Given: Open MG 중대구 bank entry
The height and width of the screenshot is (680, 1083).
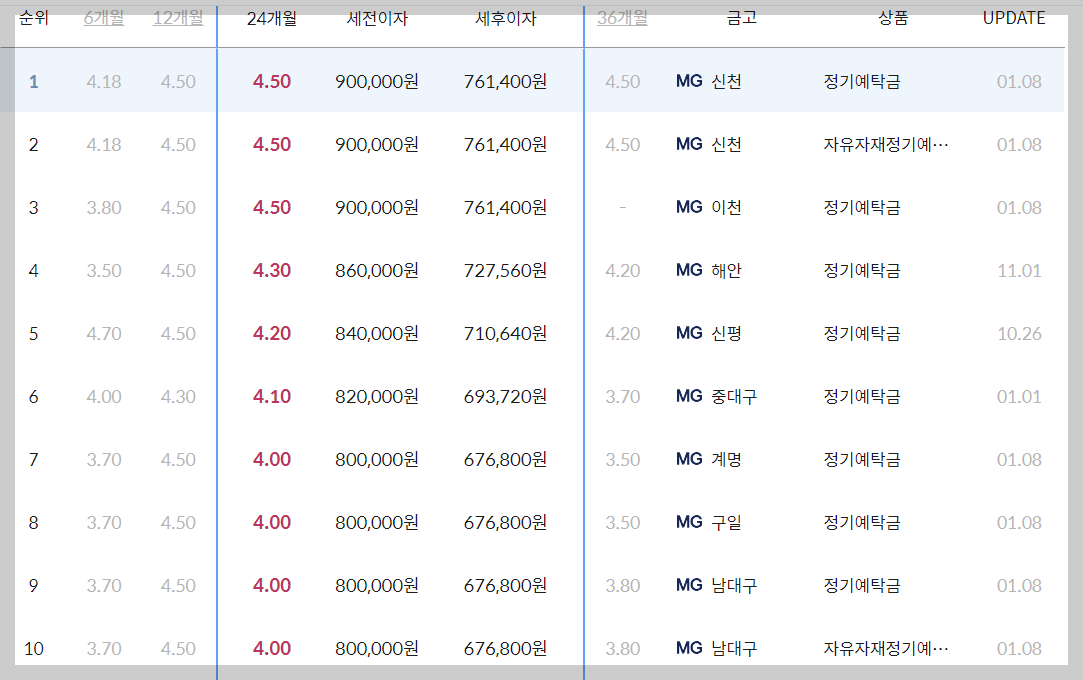Looking at the screenshot, I should (x=716, y=396).
